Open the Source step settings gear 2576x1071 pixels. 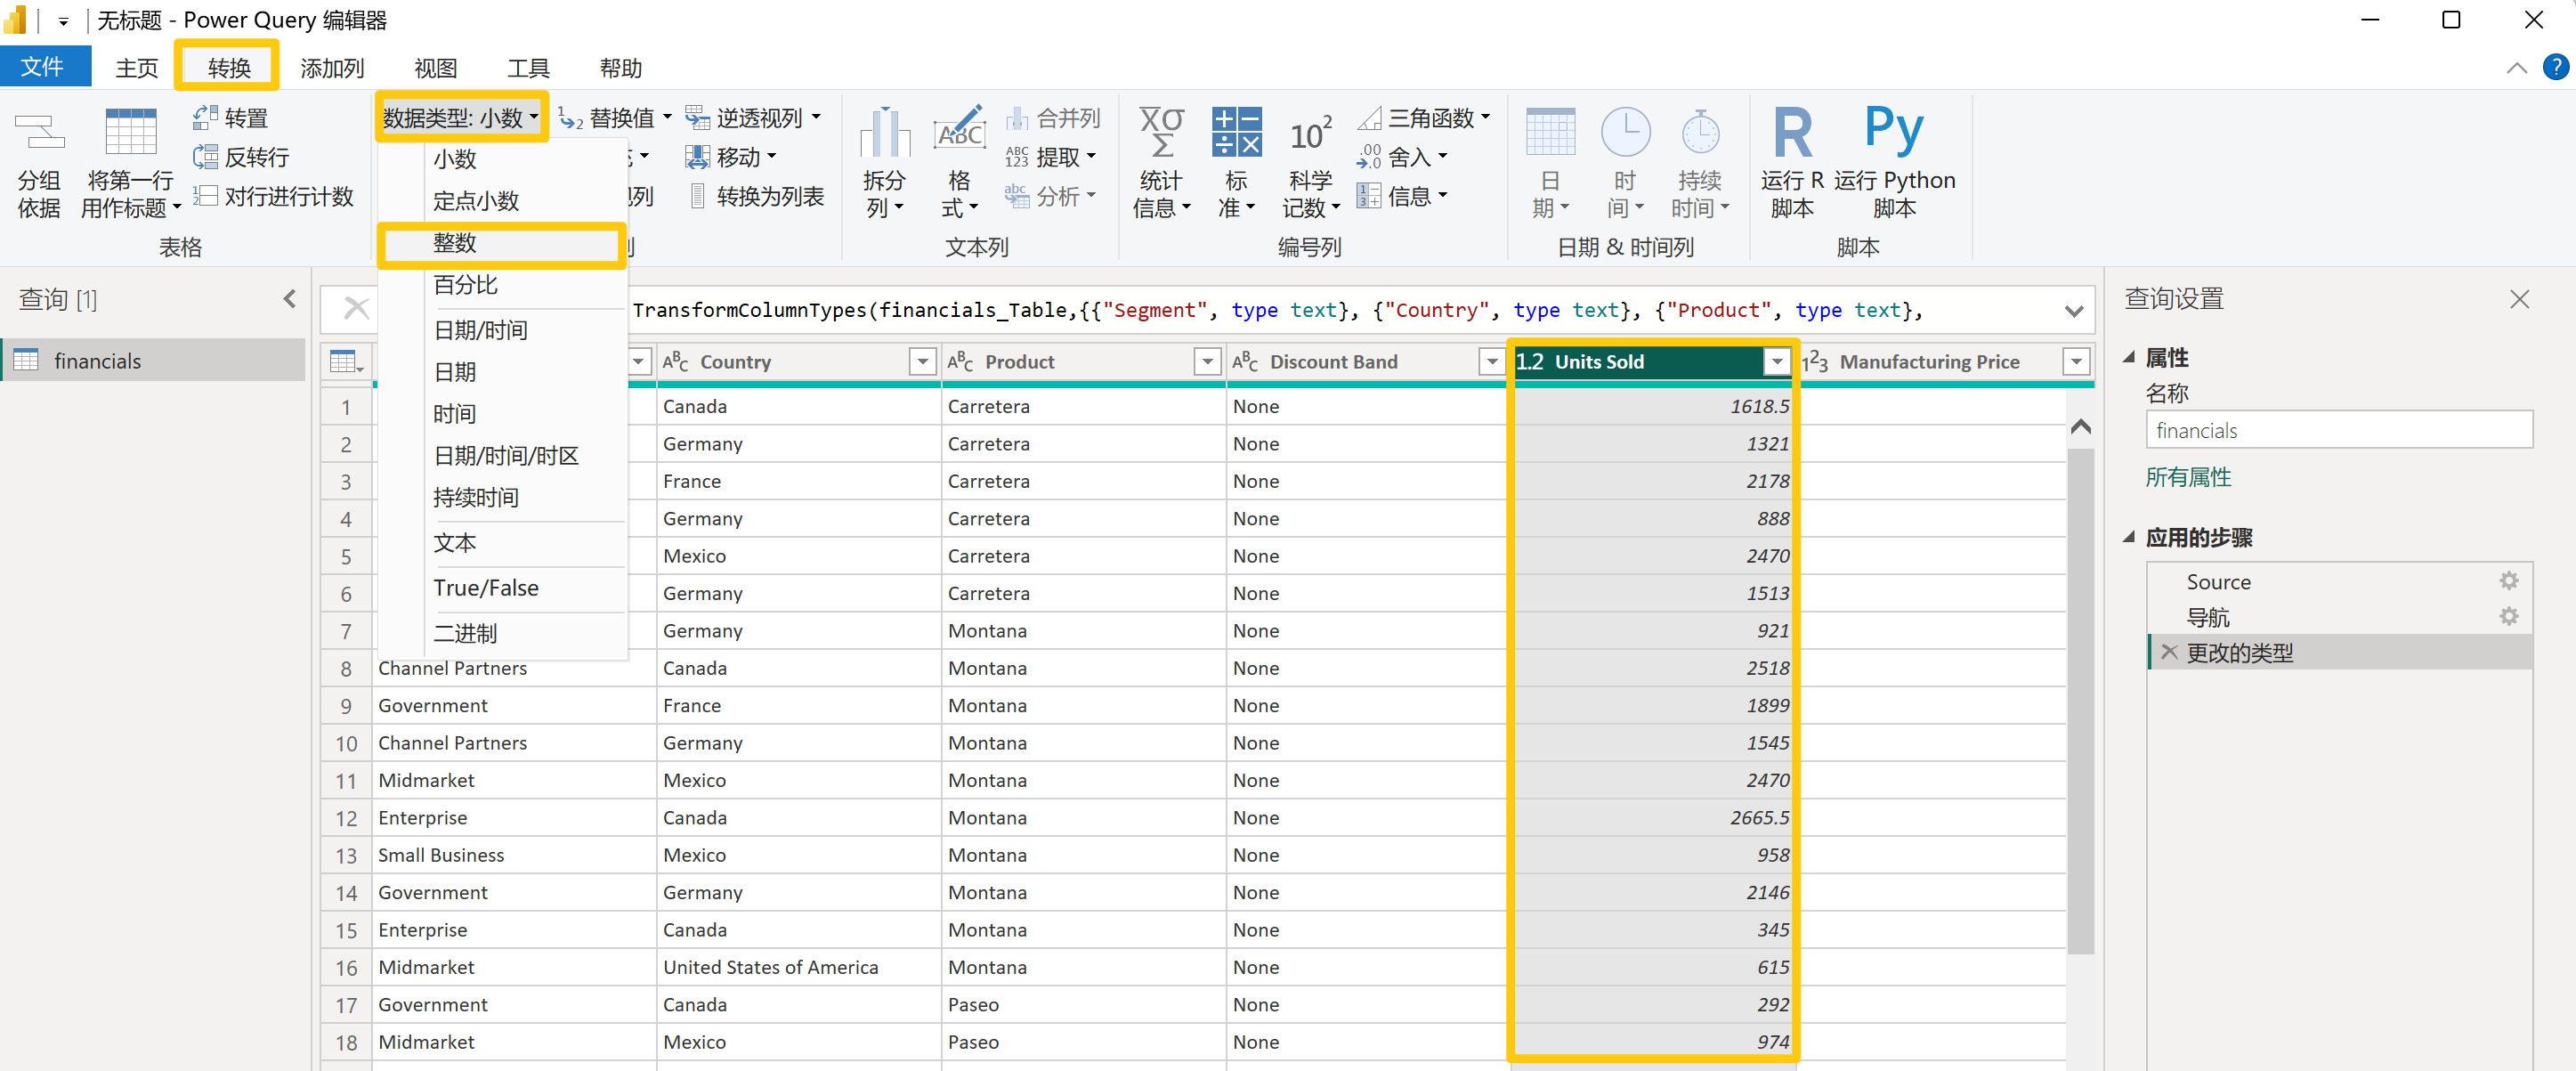[2508, 581]
